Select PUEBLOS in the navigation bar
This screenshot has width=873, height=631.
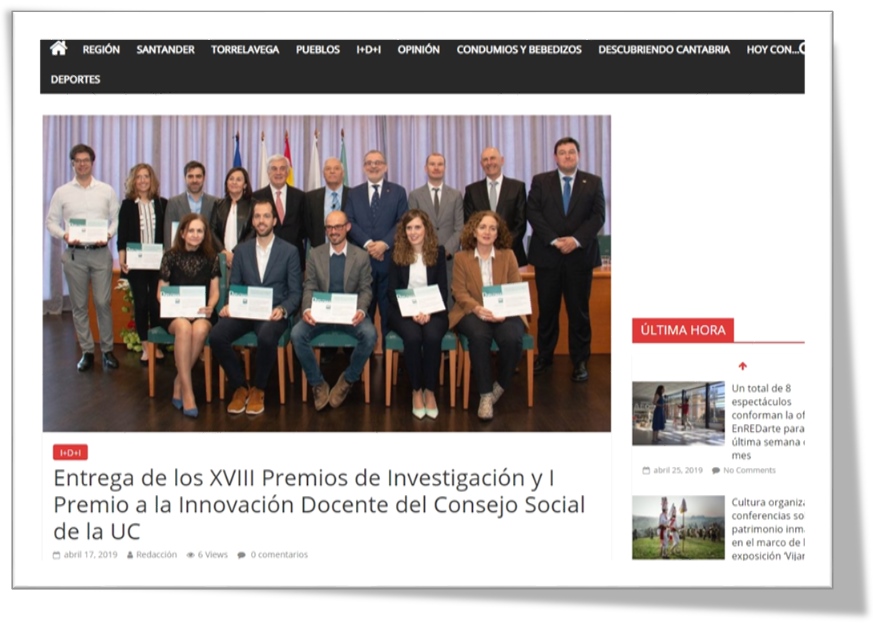318,50
